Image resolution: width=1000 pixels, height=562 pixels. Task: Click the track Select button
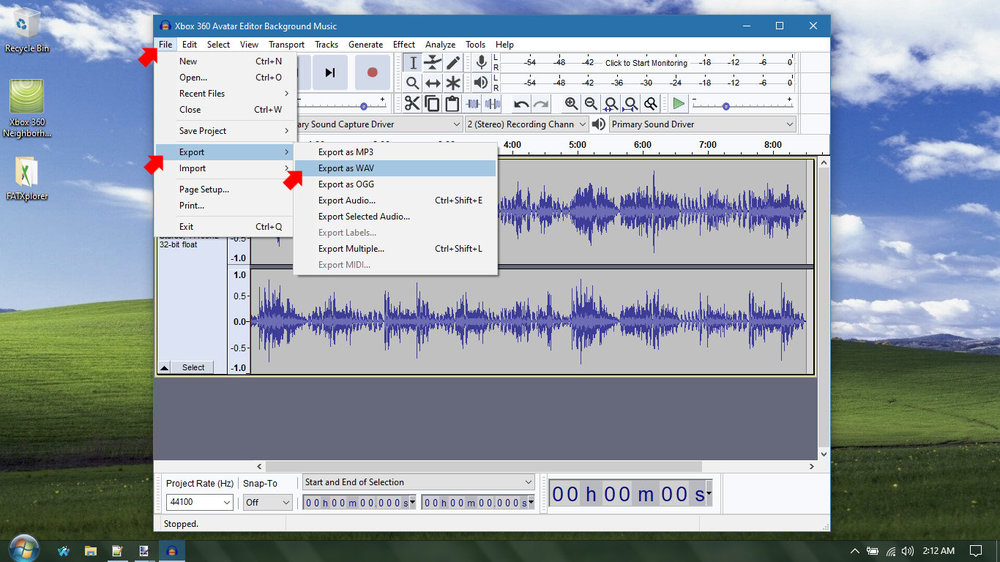coord(193,367)
